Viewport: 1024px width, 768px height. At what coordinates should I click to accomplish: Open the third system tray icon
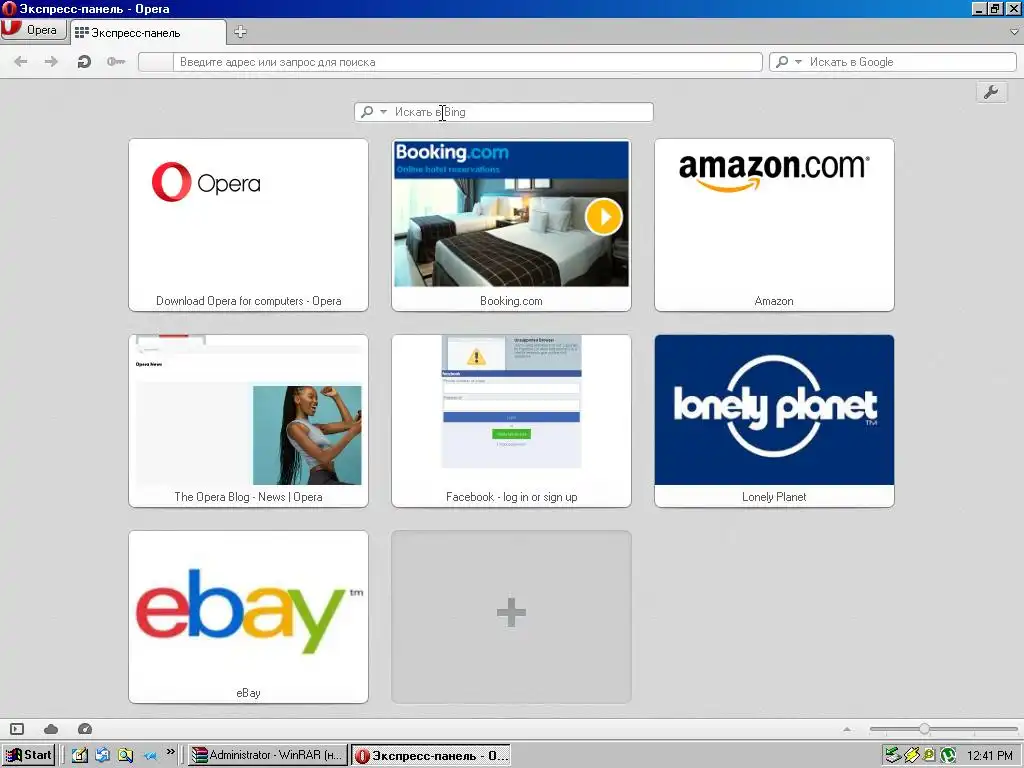pos(929,755)
